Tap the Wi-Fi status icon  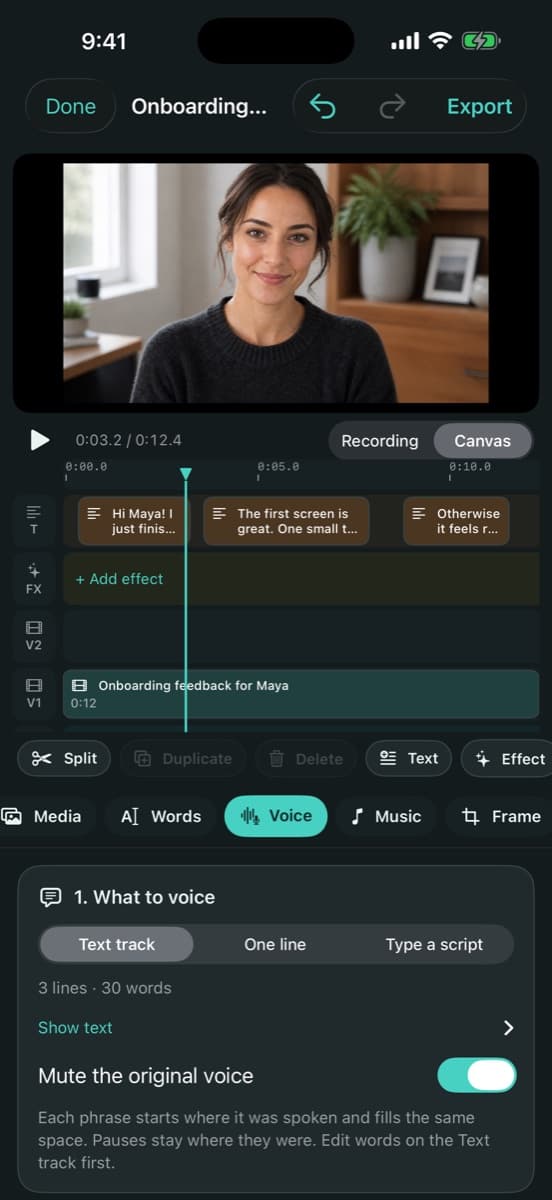click(439, 41)
